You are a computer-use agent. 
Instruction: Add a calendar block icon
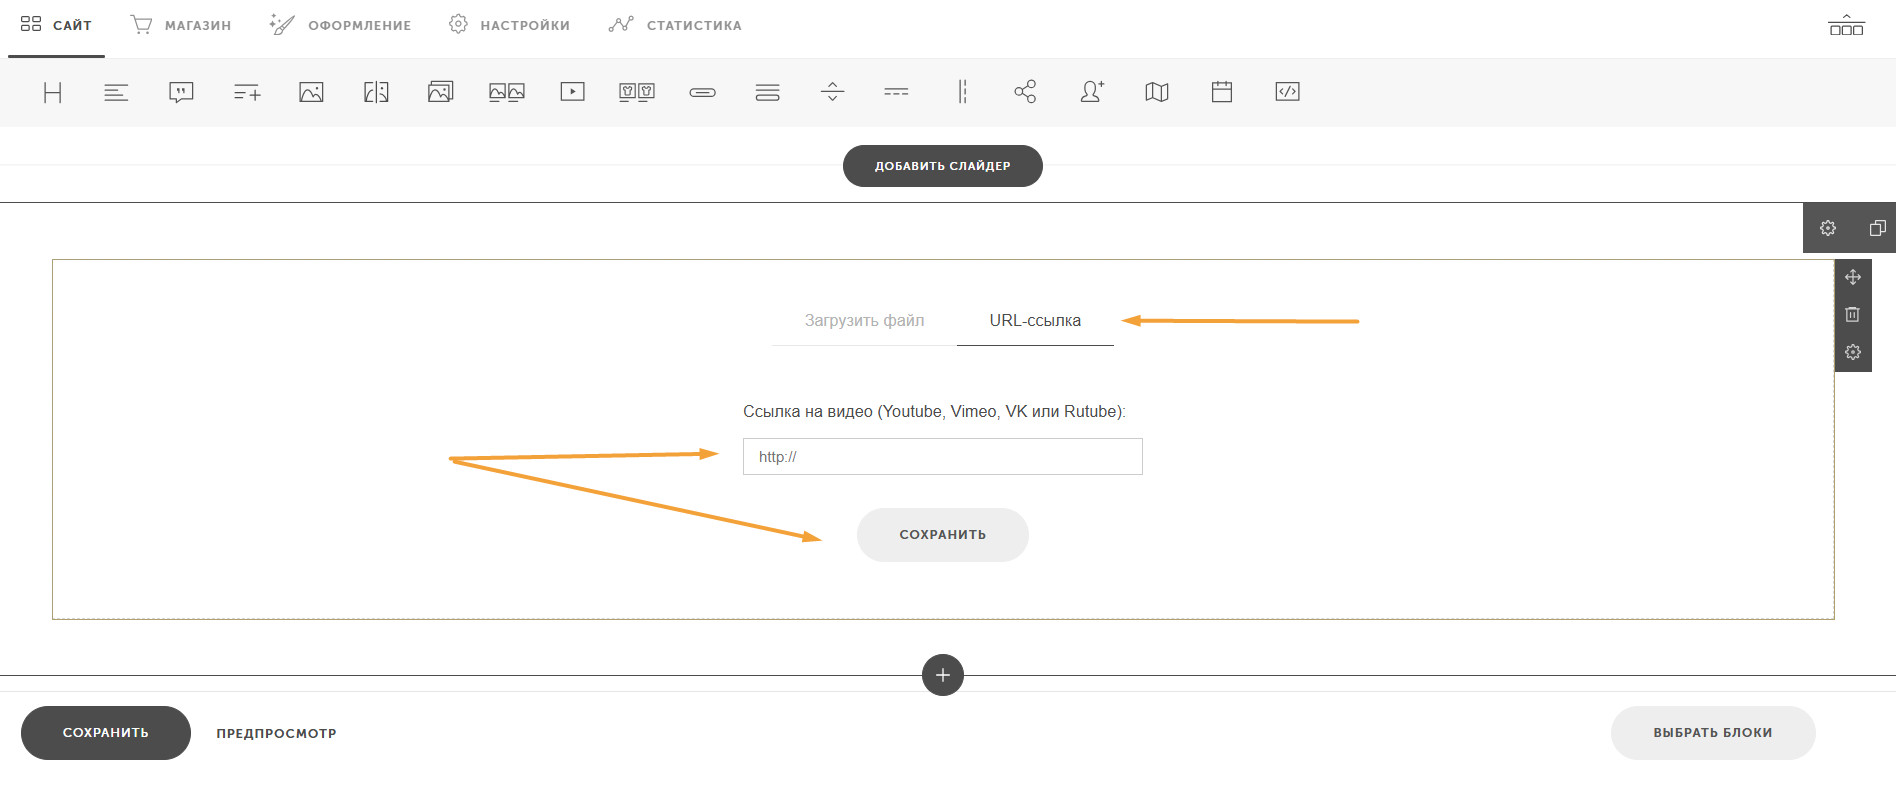[x=1222, y=92]
